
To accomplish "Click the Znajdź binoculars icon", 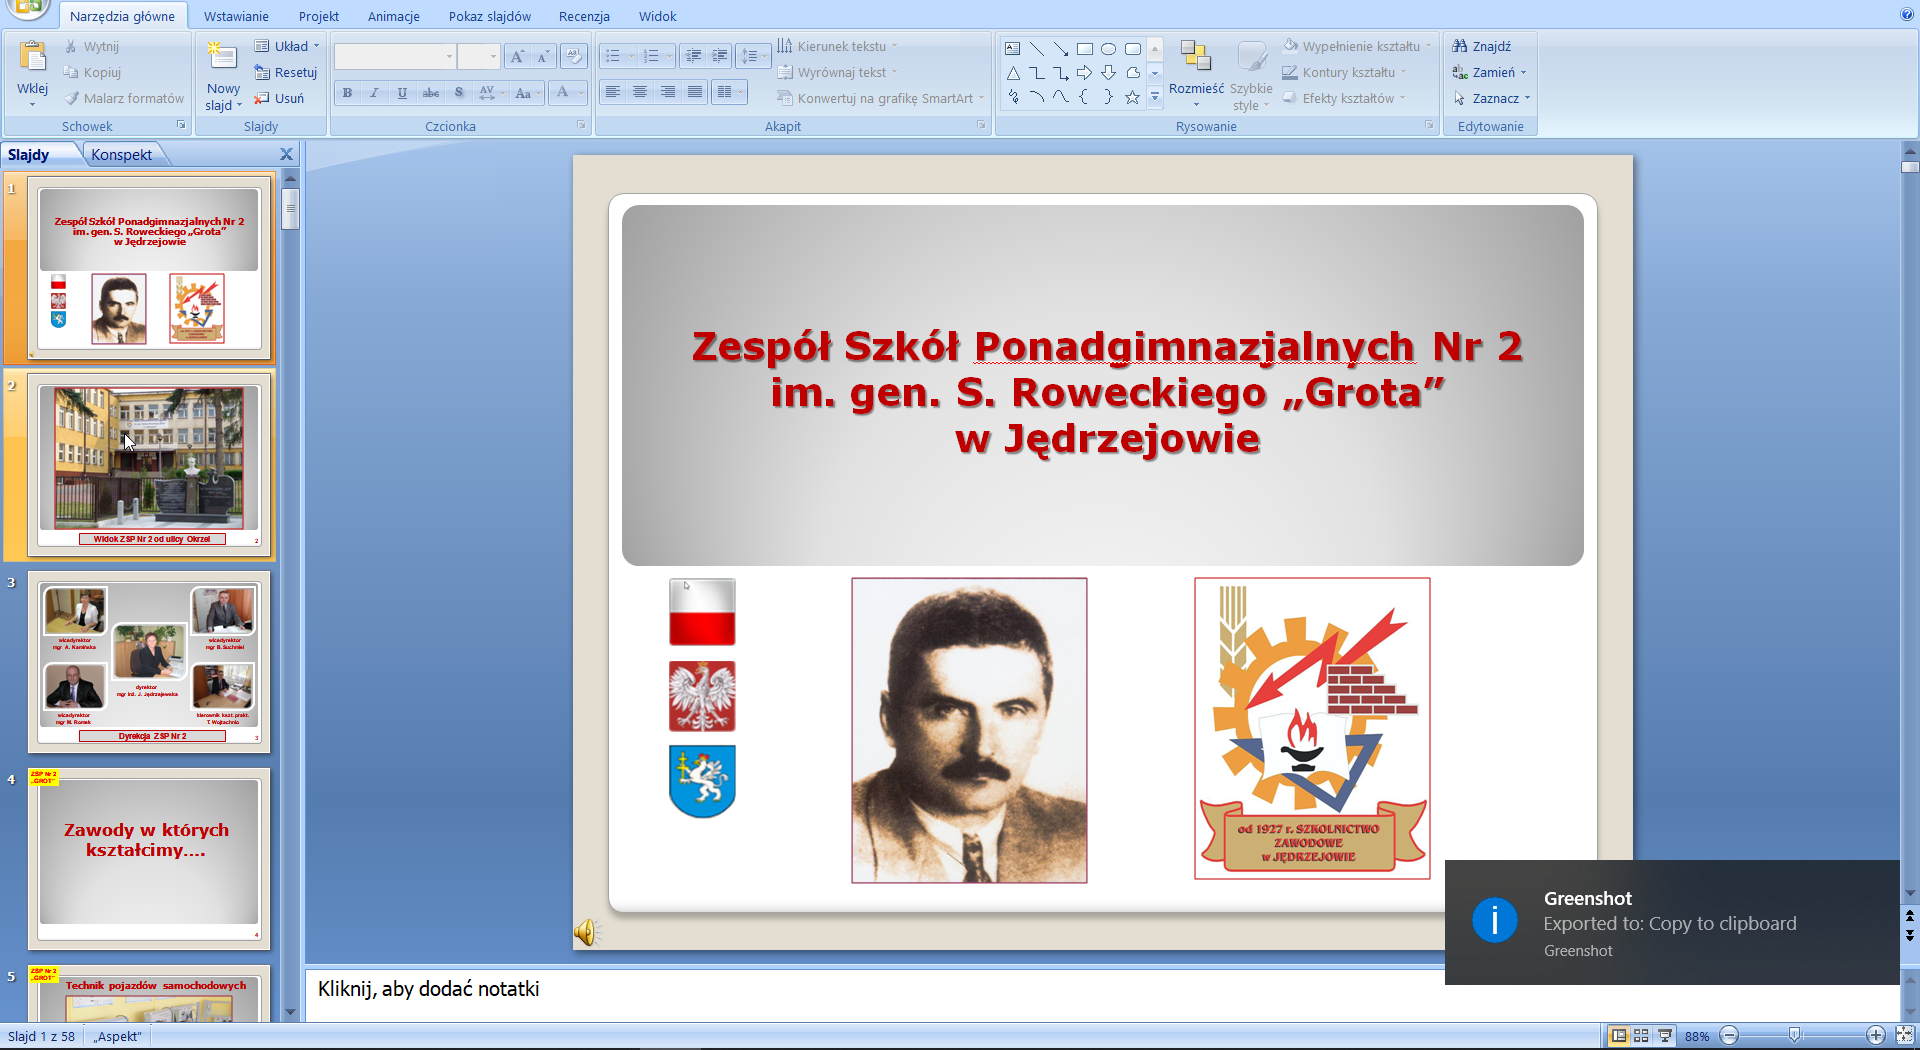I will click(1460, 46).
